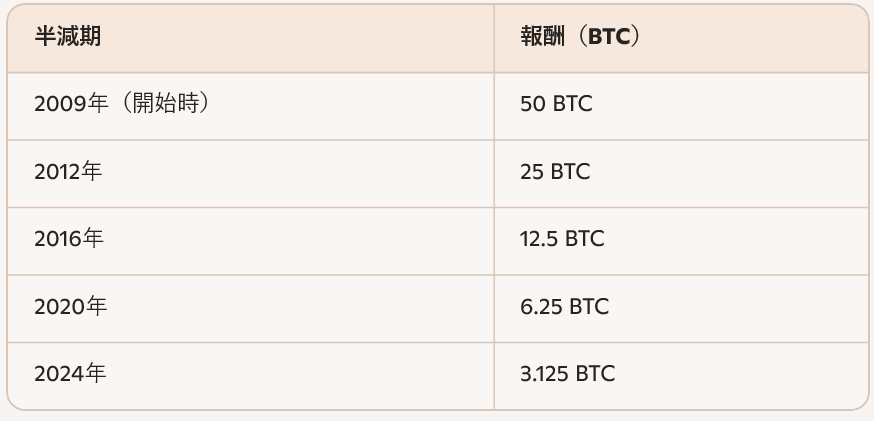This screenshot has width=874, height=421.
Task: Select the 50 BTC reward cell
Action: click(x=556, y=104)
